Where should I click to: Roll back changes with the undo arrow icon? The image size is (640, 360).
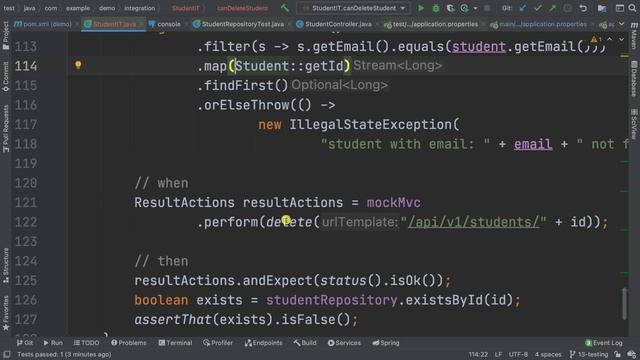click(583, 8)
